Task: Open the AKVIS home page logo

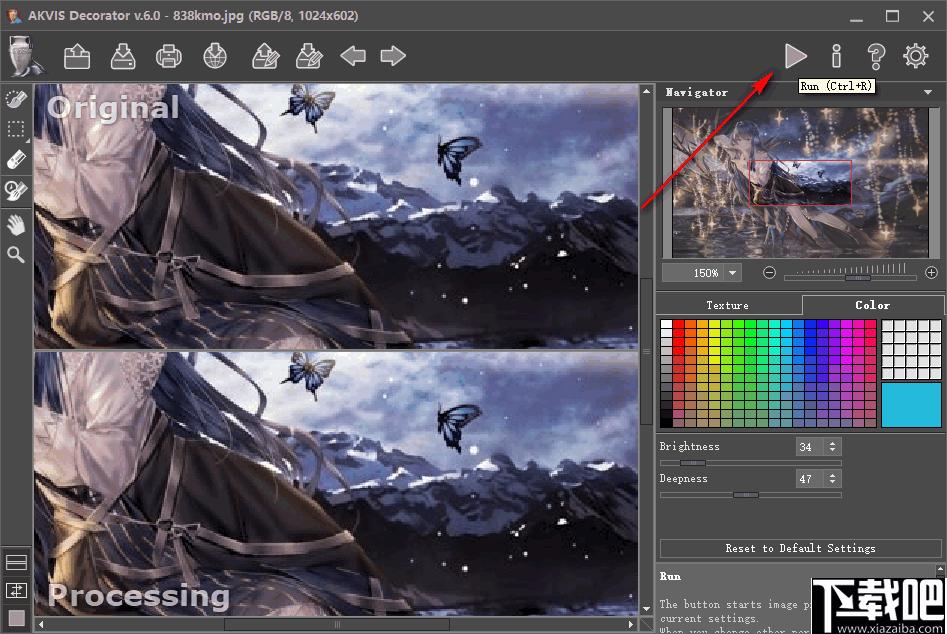Action: click(x=25, y=56)
